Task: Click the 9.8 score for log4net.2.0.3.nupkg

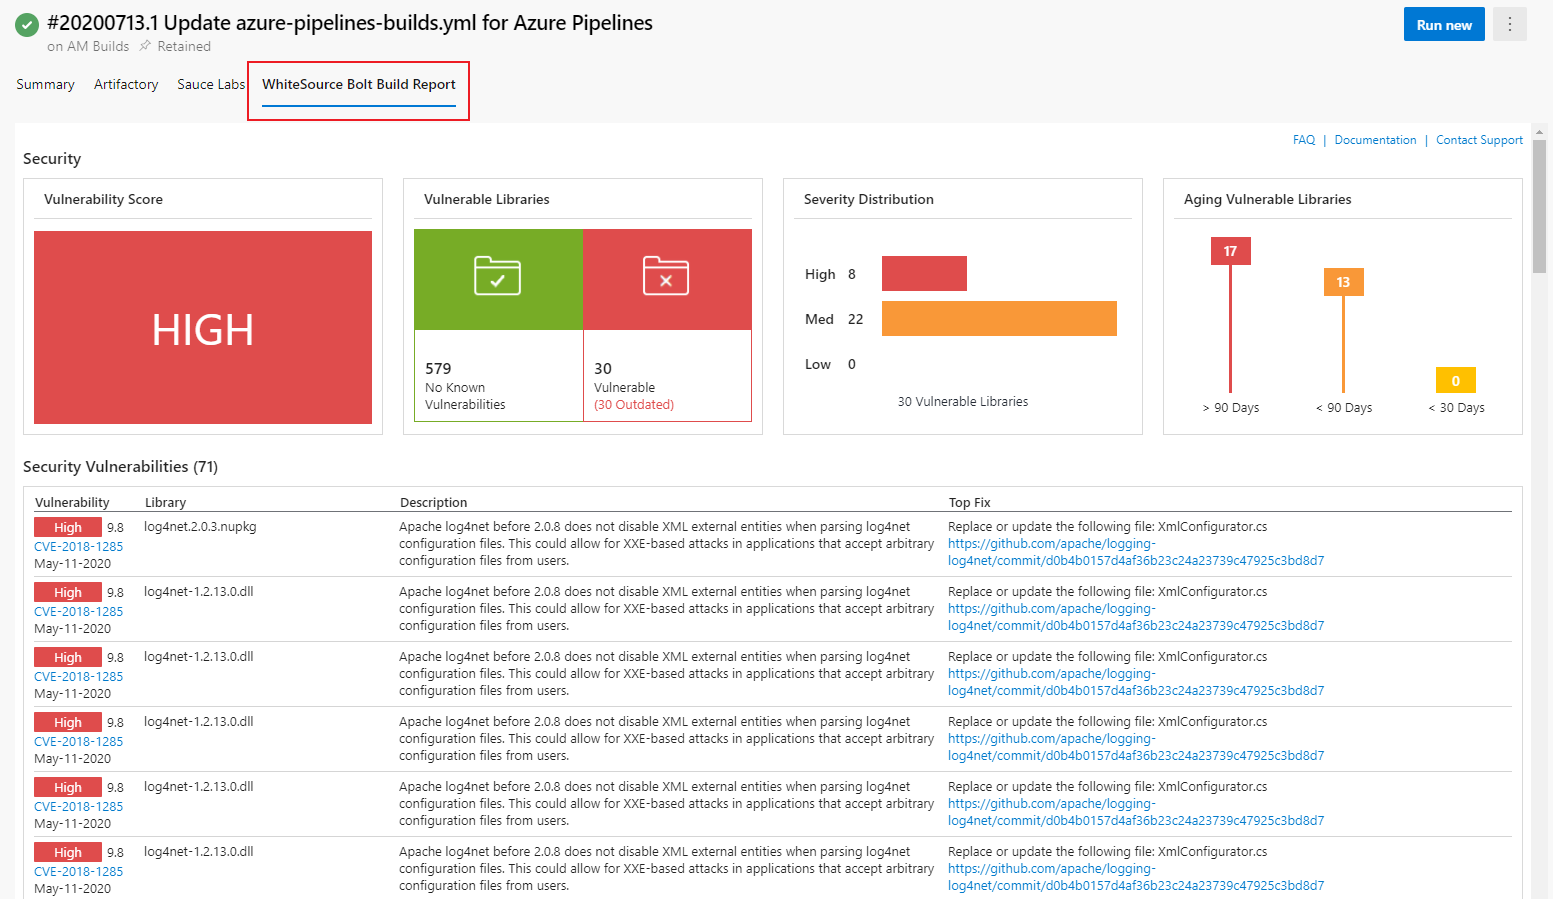Action: (116, 527)
